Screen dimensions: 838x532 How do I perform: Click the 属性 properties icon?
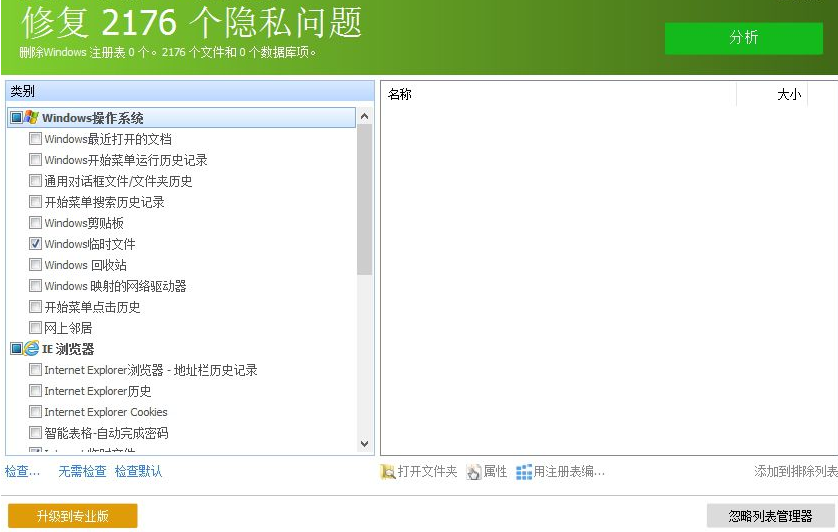pyautogui.click(x=474, y=472)
